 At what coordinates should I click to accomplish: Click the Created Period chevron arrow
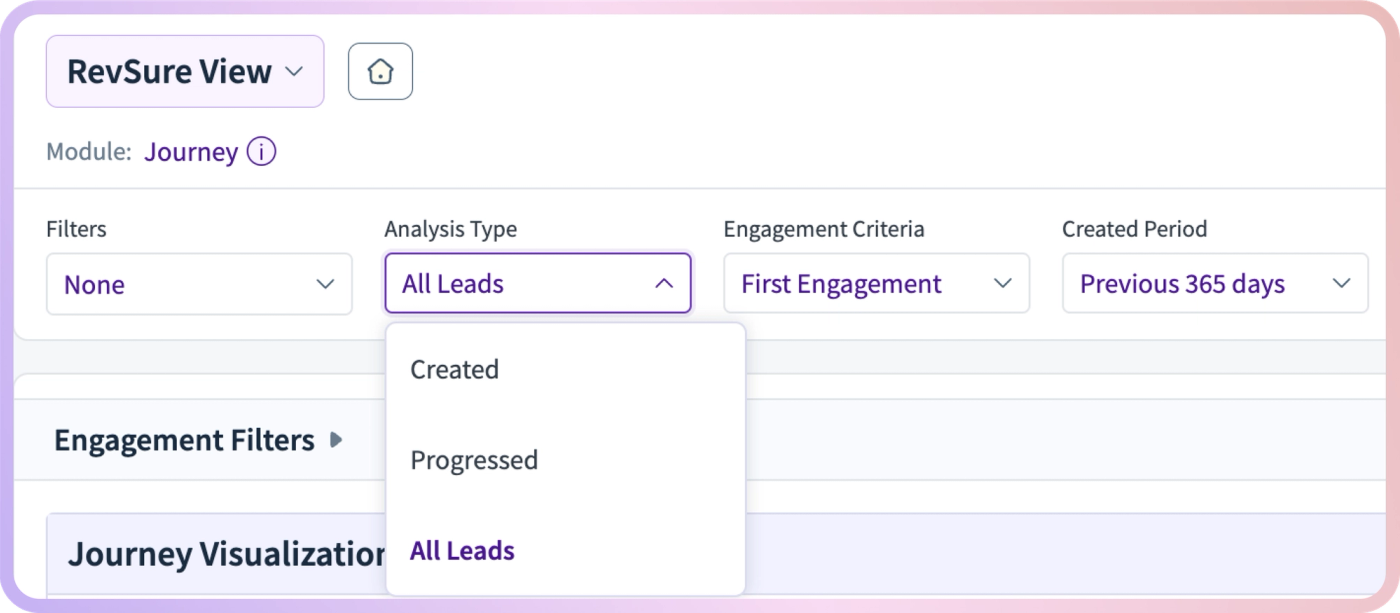pyautogui.click(x=1341, y=284)
